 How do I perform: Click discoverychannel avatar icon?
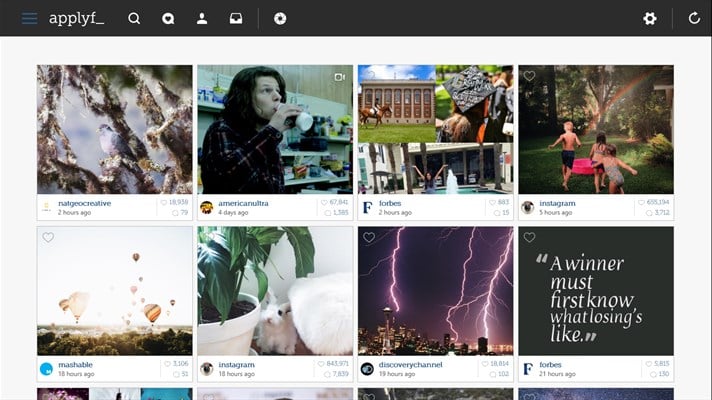pos(367,369)
